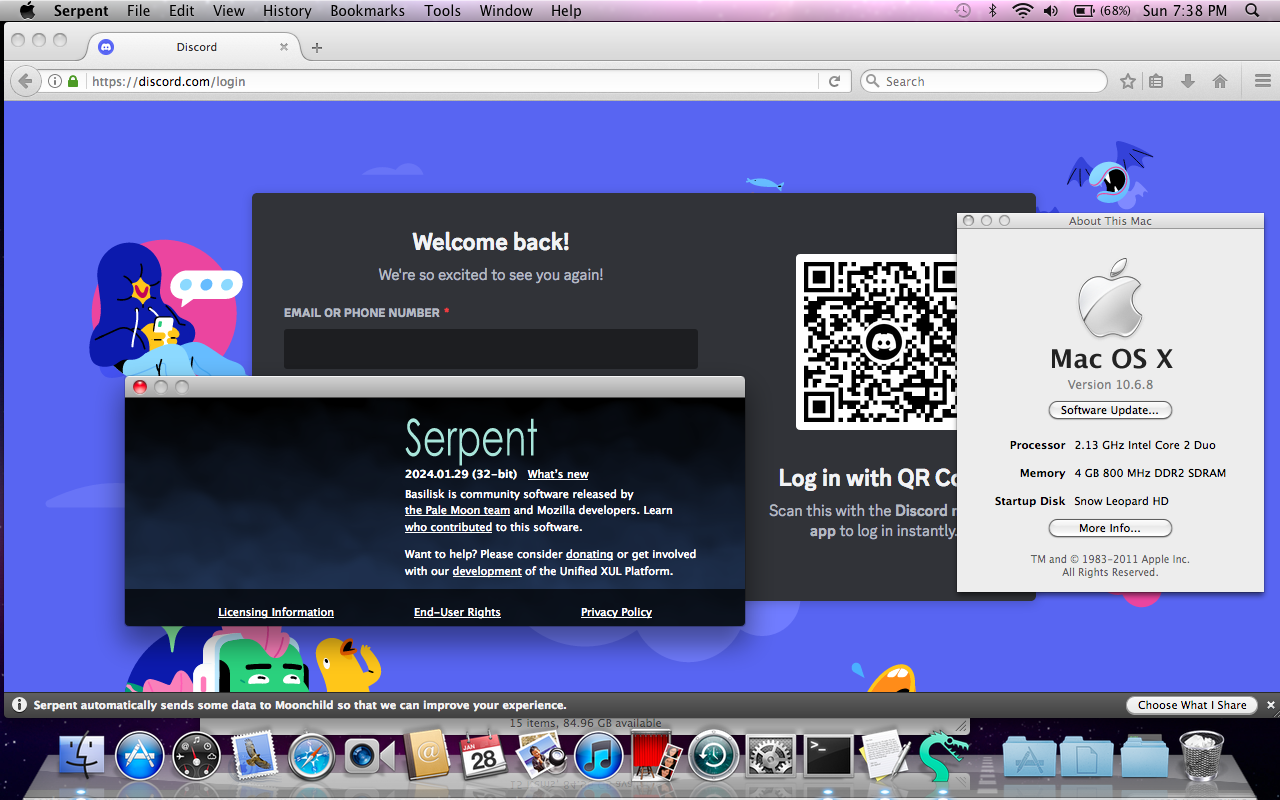Check the battery status in the menu bar
This screenshot has width=1280, height=800.
coord(1102,11)
